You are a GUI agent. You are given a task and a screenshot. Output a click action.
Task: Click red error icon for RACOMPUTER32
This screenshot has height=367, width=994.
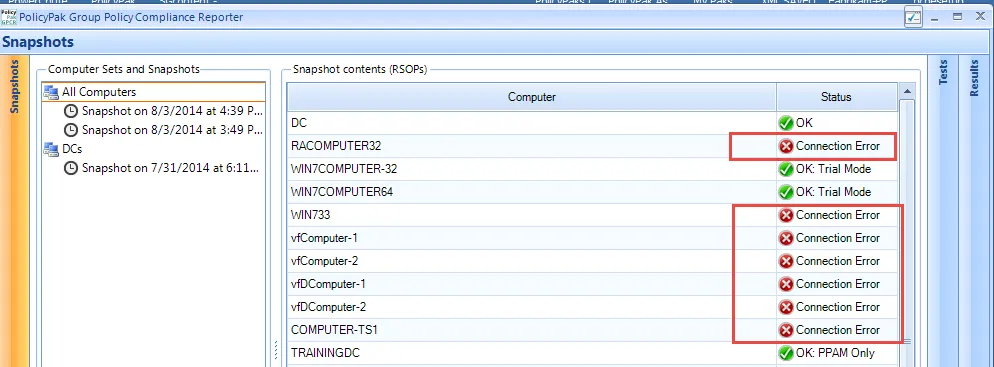coord(786,146)
